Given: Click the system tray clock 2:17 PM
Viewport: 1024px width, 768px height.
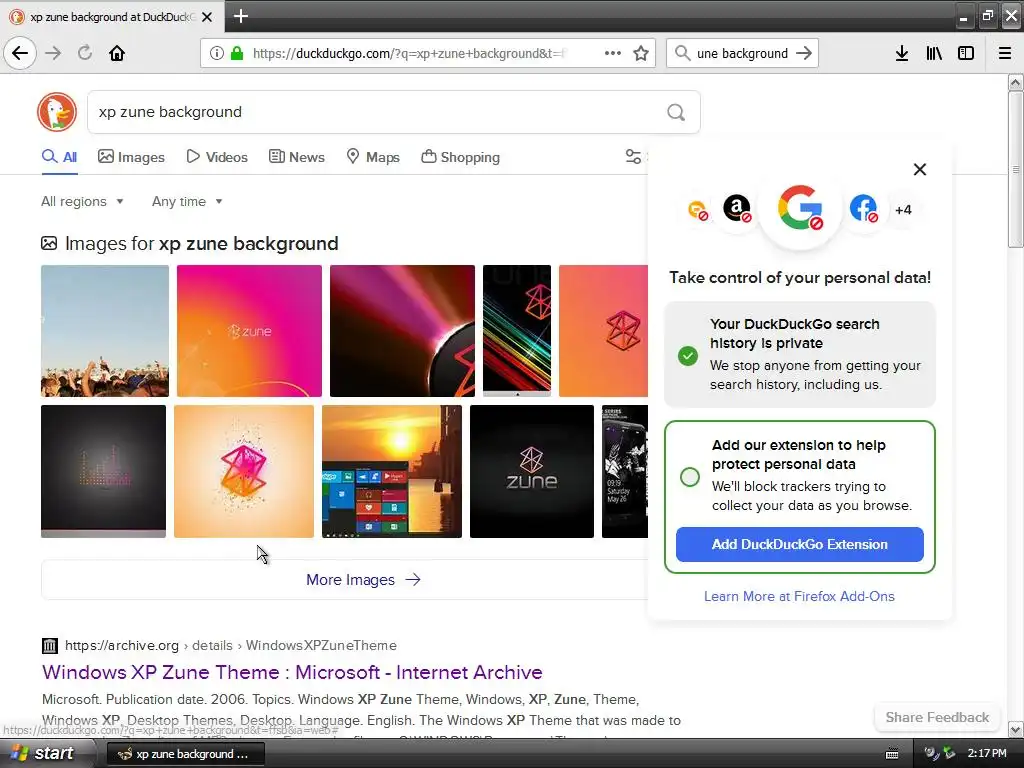Looking at the screenshot, I should click(x=987, y=754).
